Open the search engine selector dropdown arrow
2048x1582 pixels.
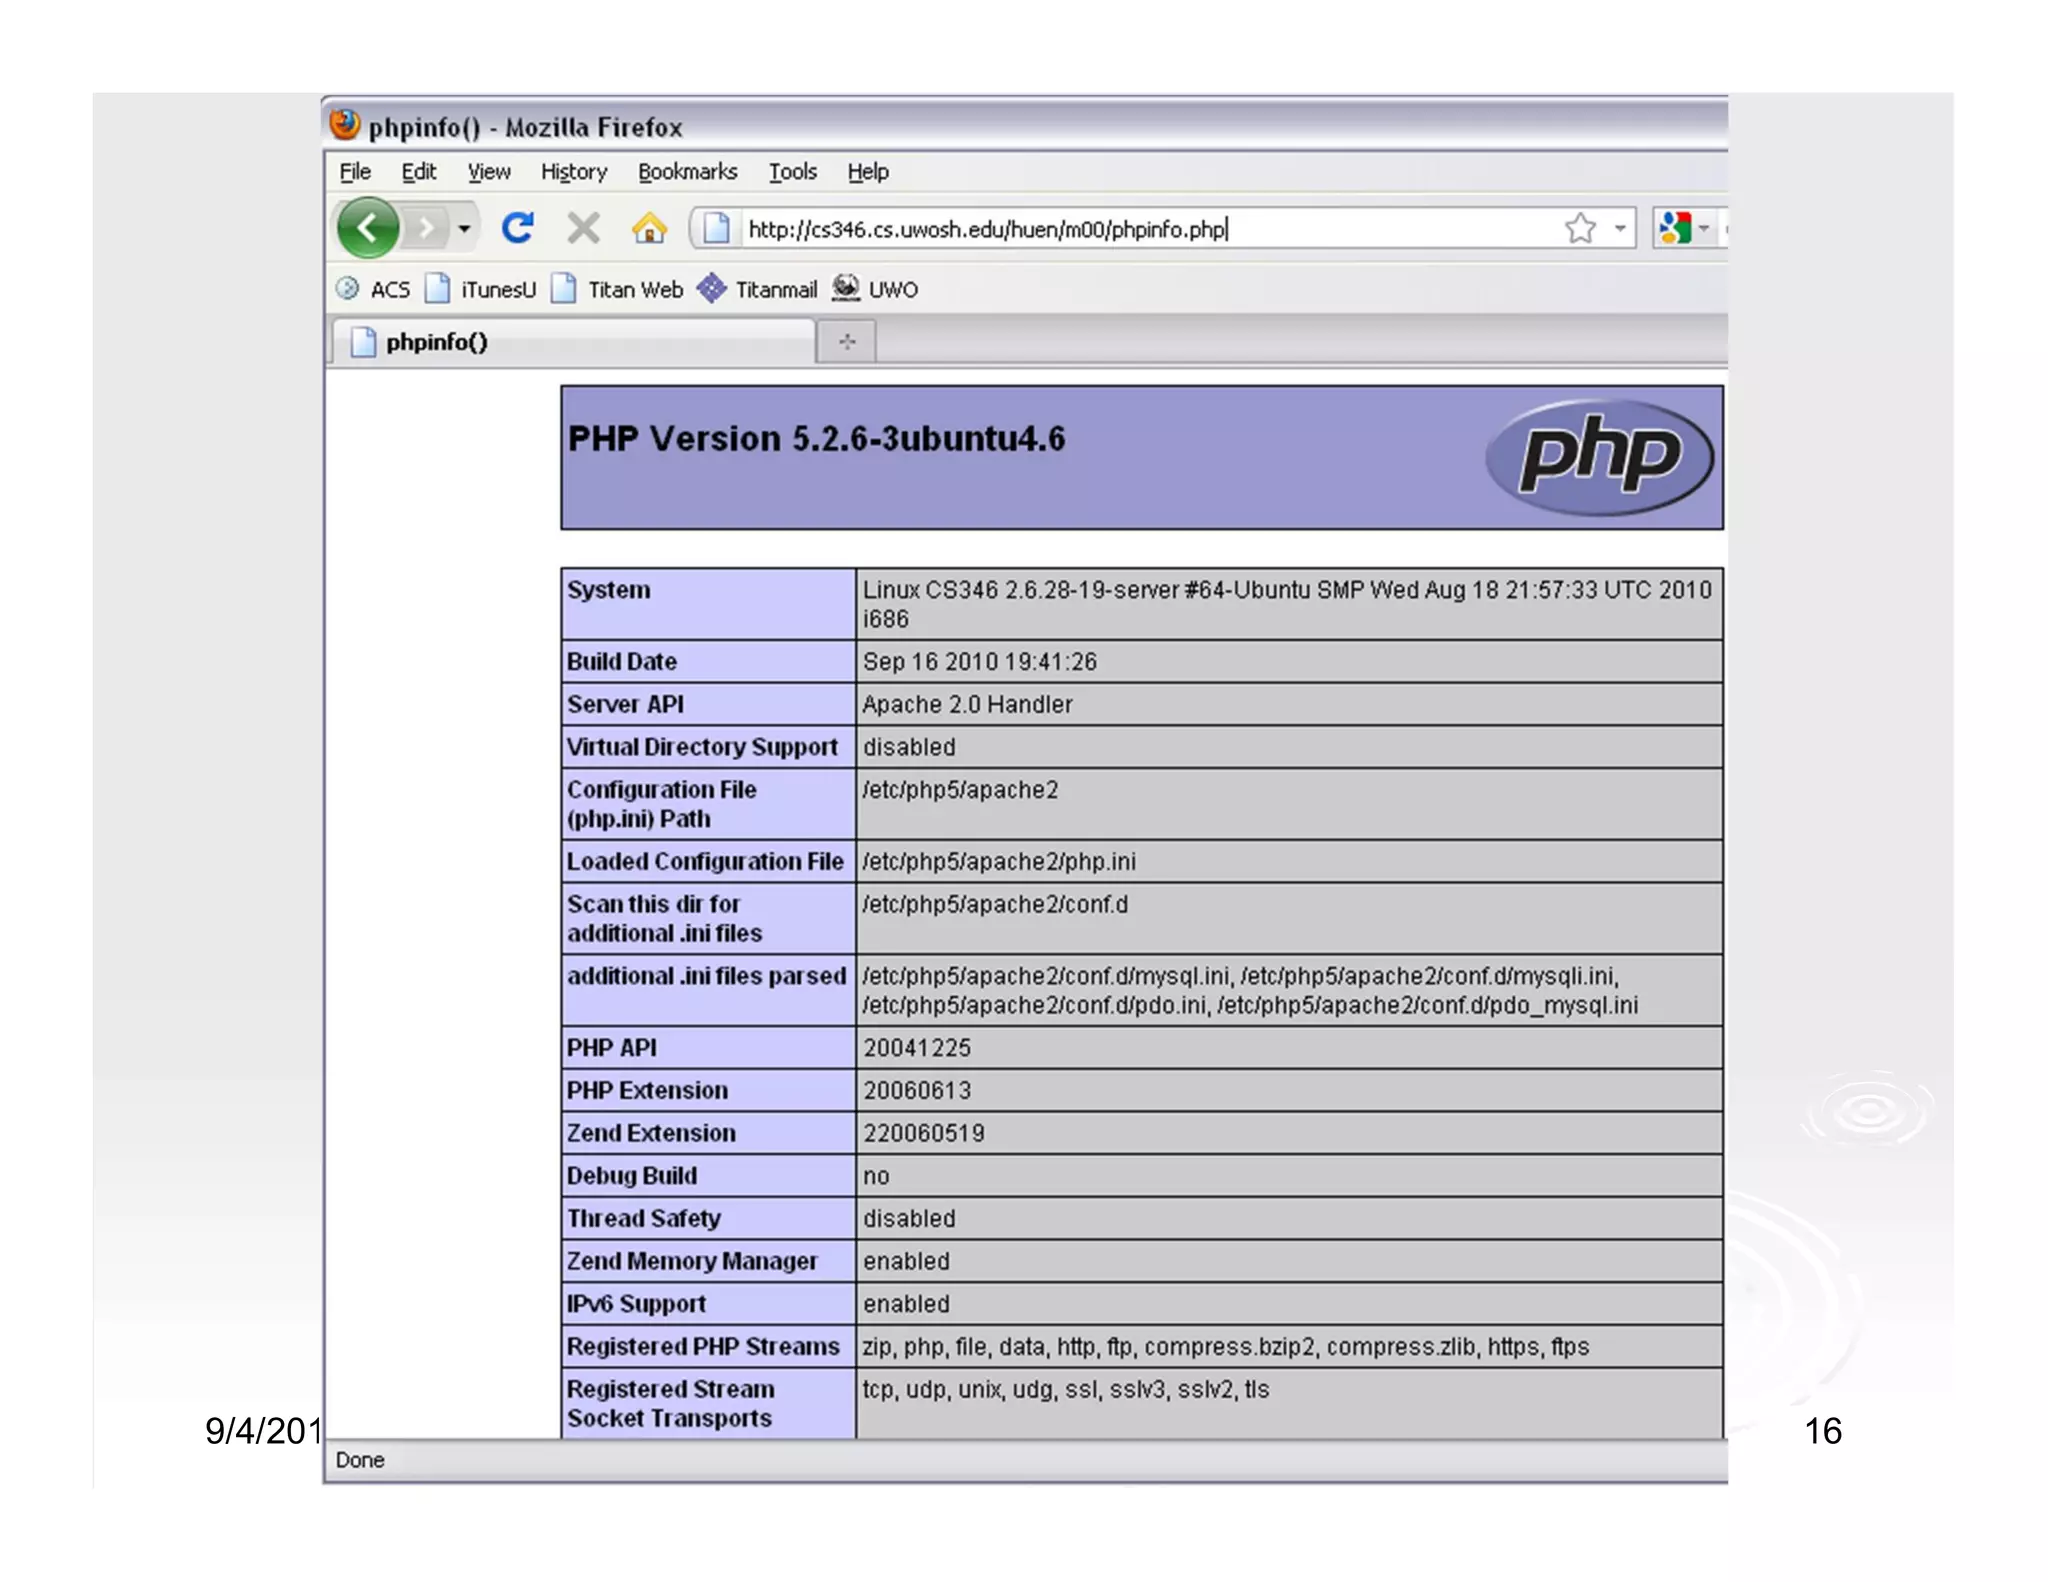pos(1704,229)
